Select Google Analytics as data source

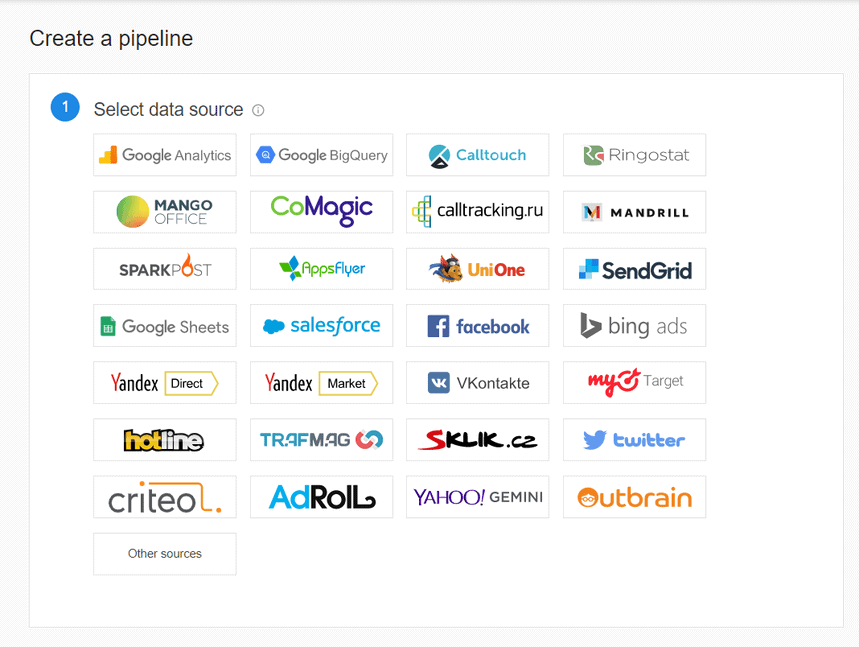[165, 155]
